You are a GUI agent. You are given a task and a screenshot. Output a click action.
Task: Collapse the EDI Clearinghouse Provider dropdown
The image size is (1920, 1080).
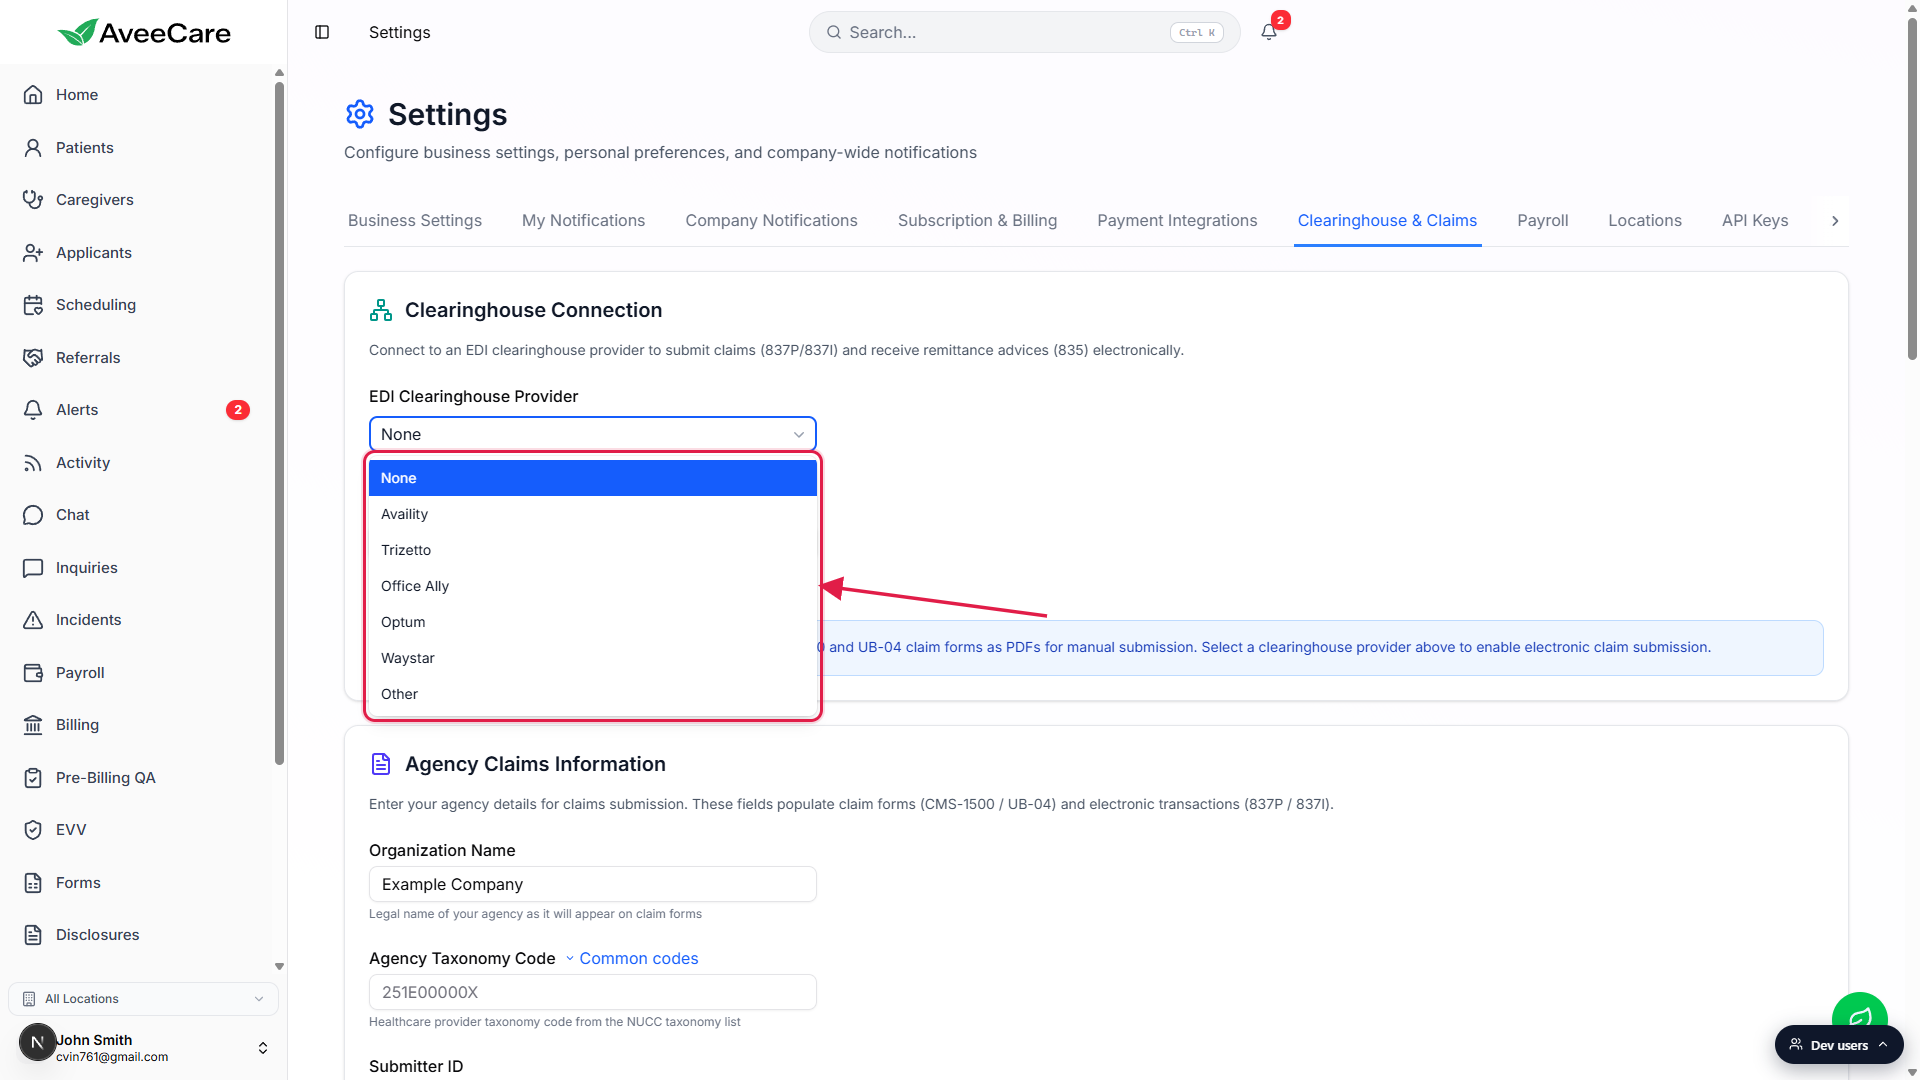coord(593,434)
